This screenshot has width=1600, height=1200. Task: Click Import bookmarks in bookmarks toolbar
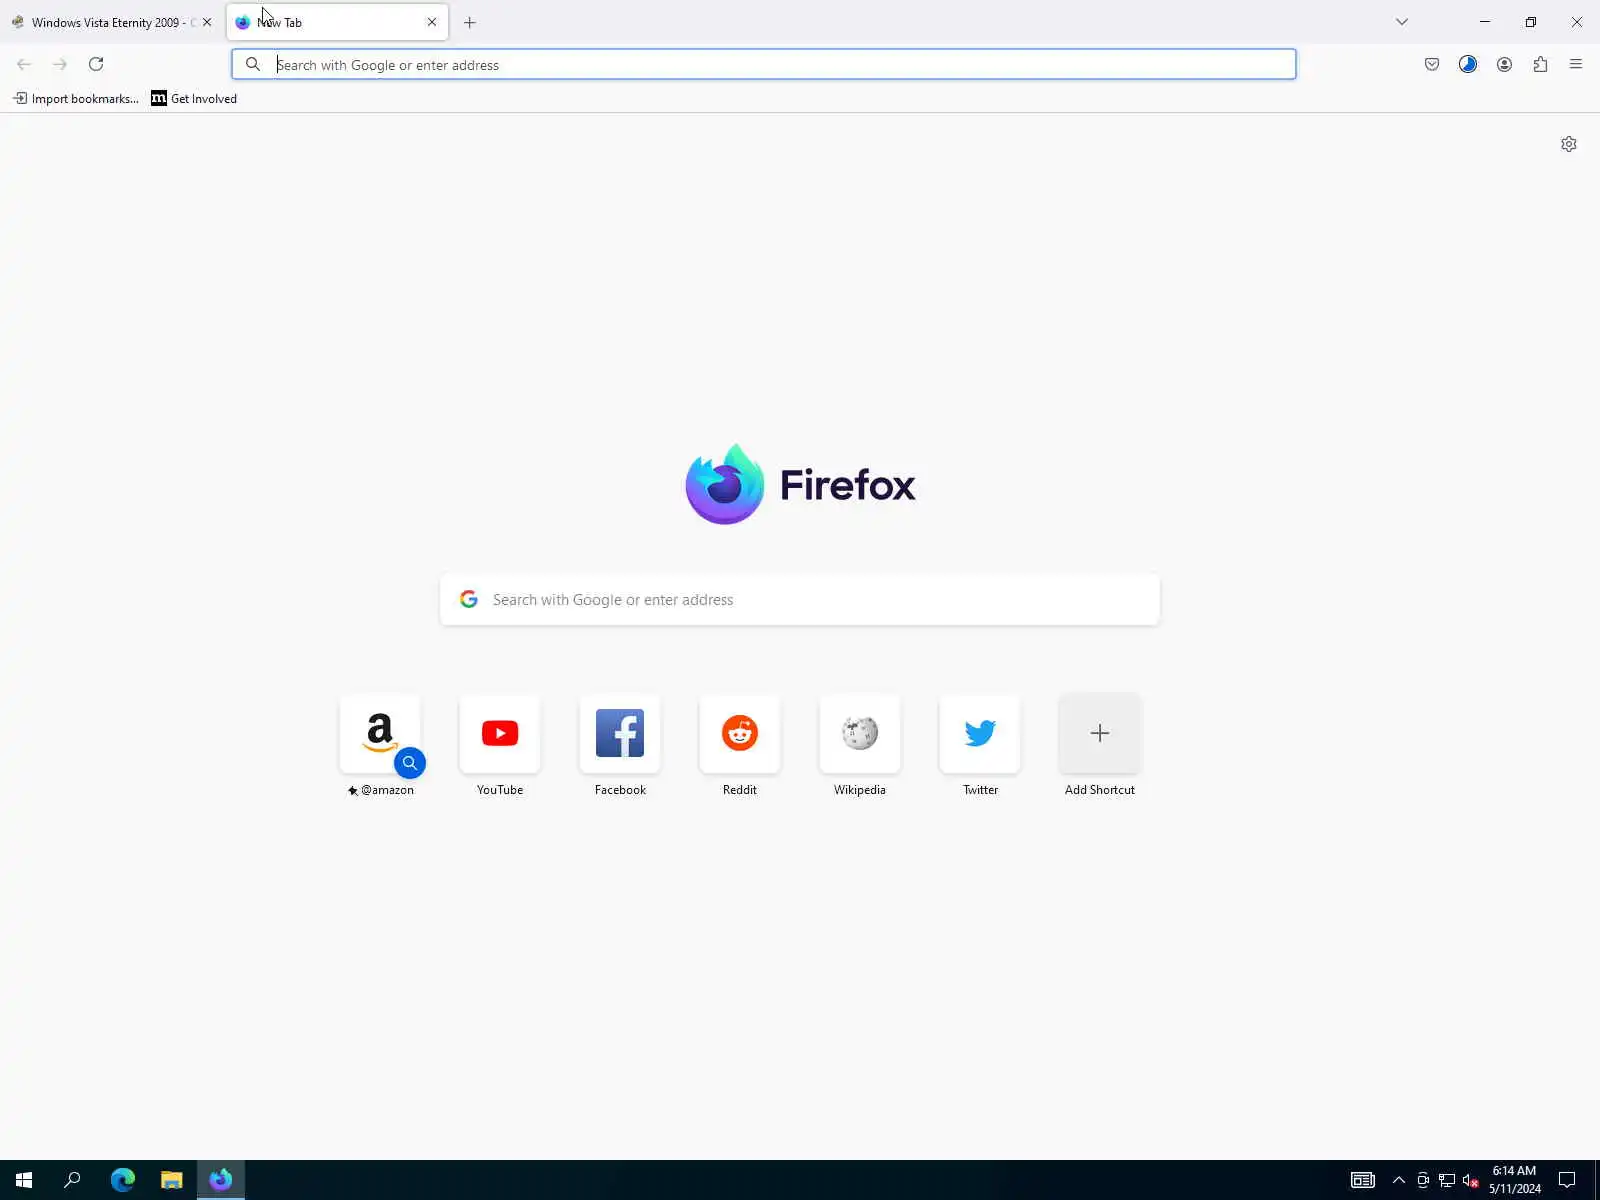pos(76,98)
